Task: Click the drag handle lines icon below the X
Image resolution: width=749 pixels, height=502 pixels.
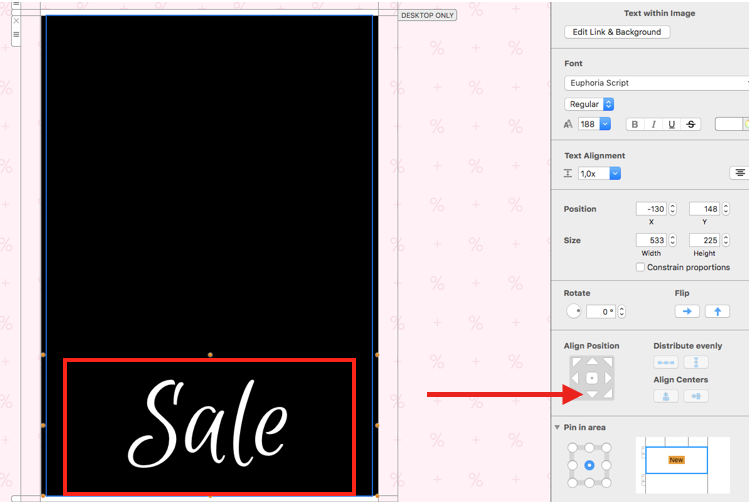Action: [x=16, y=34]
